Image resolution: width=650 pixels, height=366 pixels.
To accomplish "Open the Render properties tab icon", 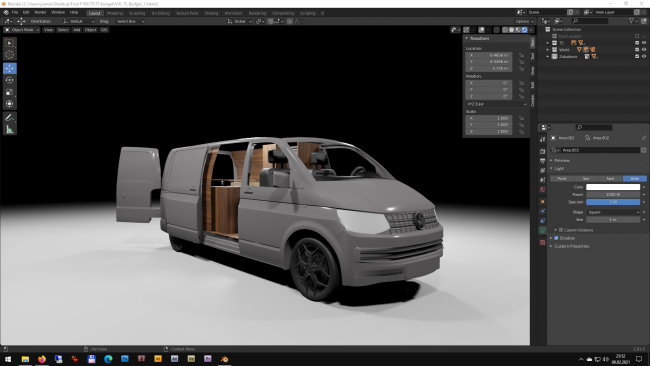I will 543,151.
